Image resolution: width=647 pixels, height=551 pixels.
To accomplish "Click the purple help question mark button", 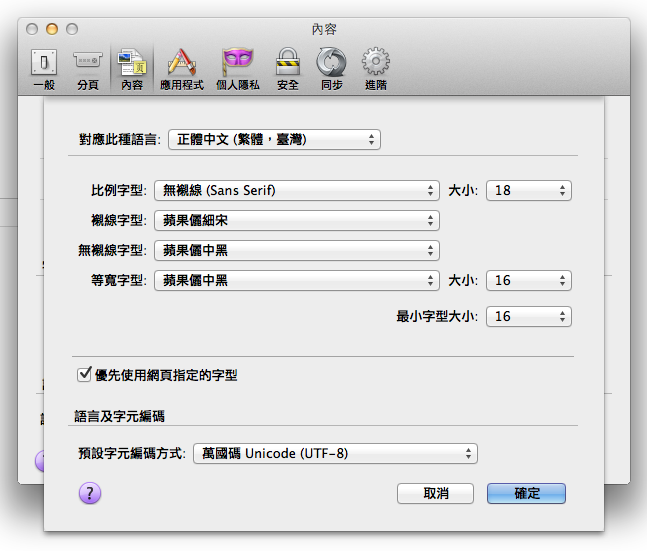I will [90, 493].
